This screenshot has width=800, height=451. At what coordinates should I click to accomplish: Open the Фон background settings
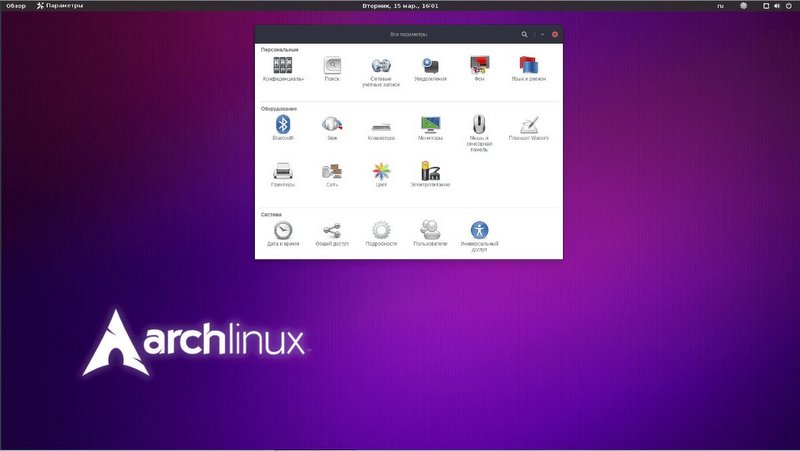480,69
